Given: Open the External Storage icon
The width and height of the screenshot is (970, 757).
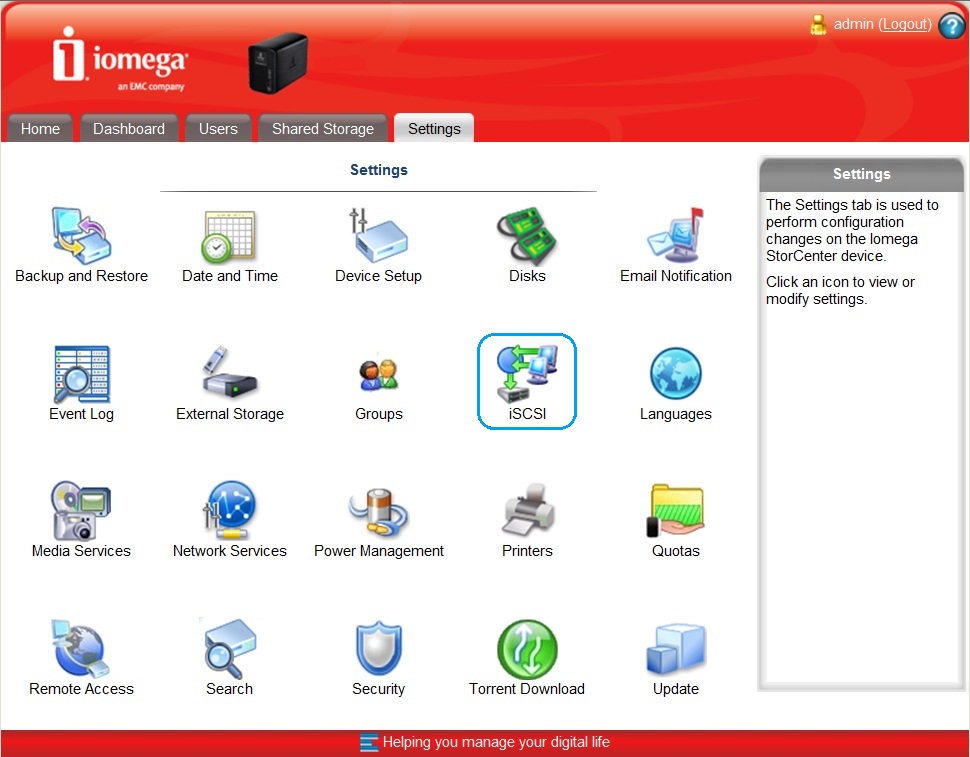Looking at the screenshot, I should [x=230, y=373].
